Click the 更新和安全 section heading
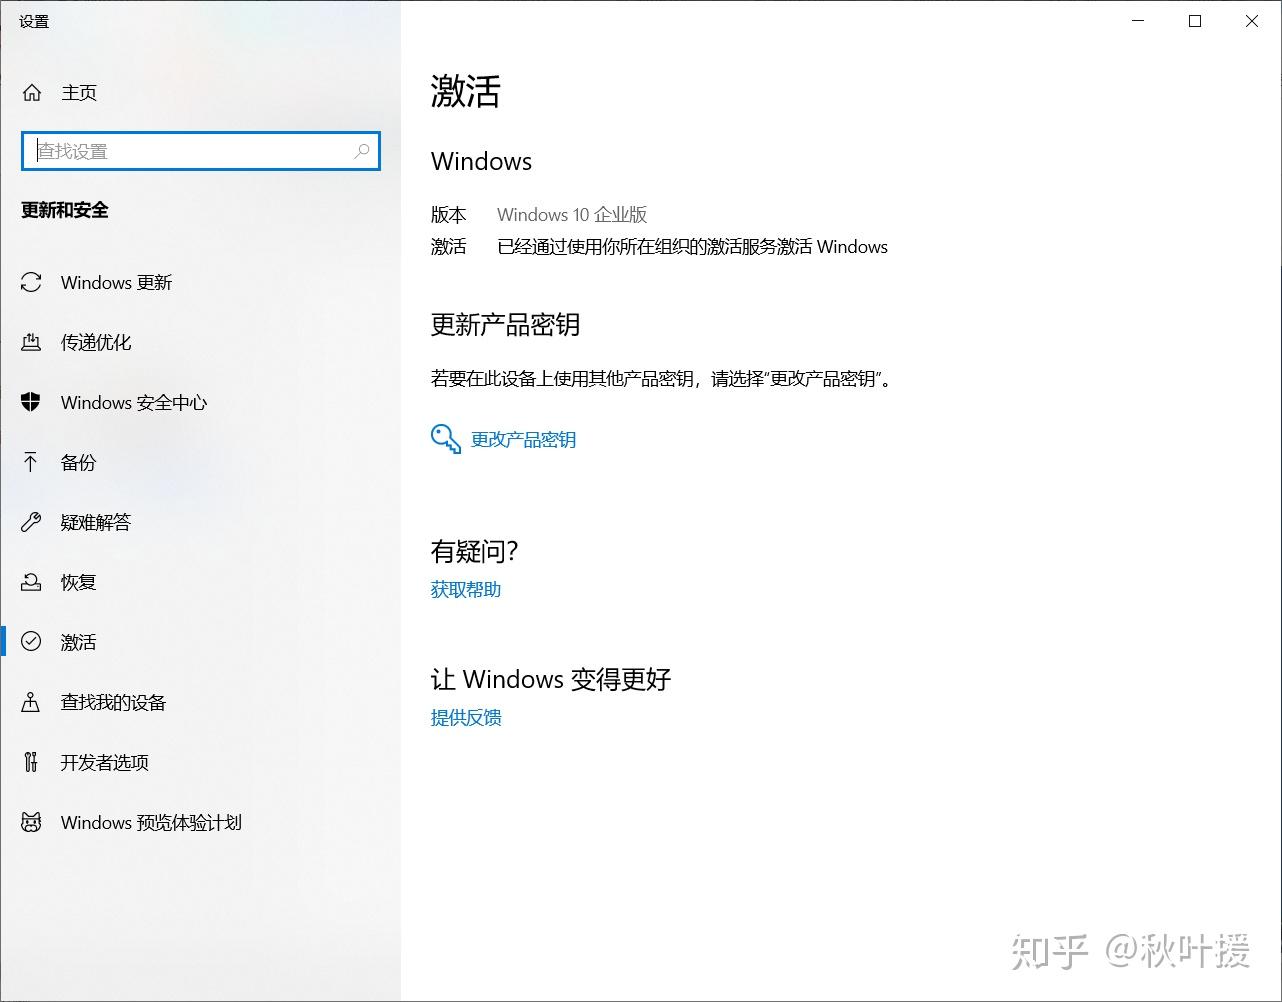 point(65,211)
